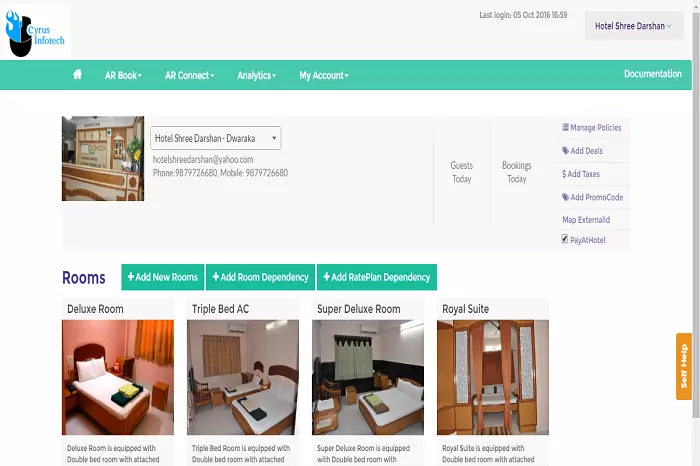
Task: Click Add Taxes link
Action: click(x=581, y=174)
